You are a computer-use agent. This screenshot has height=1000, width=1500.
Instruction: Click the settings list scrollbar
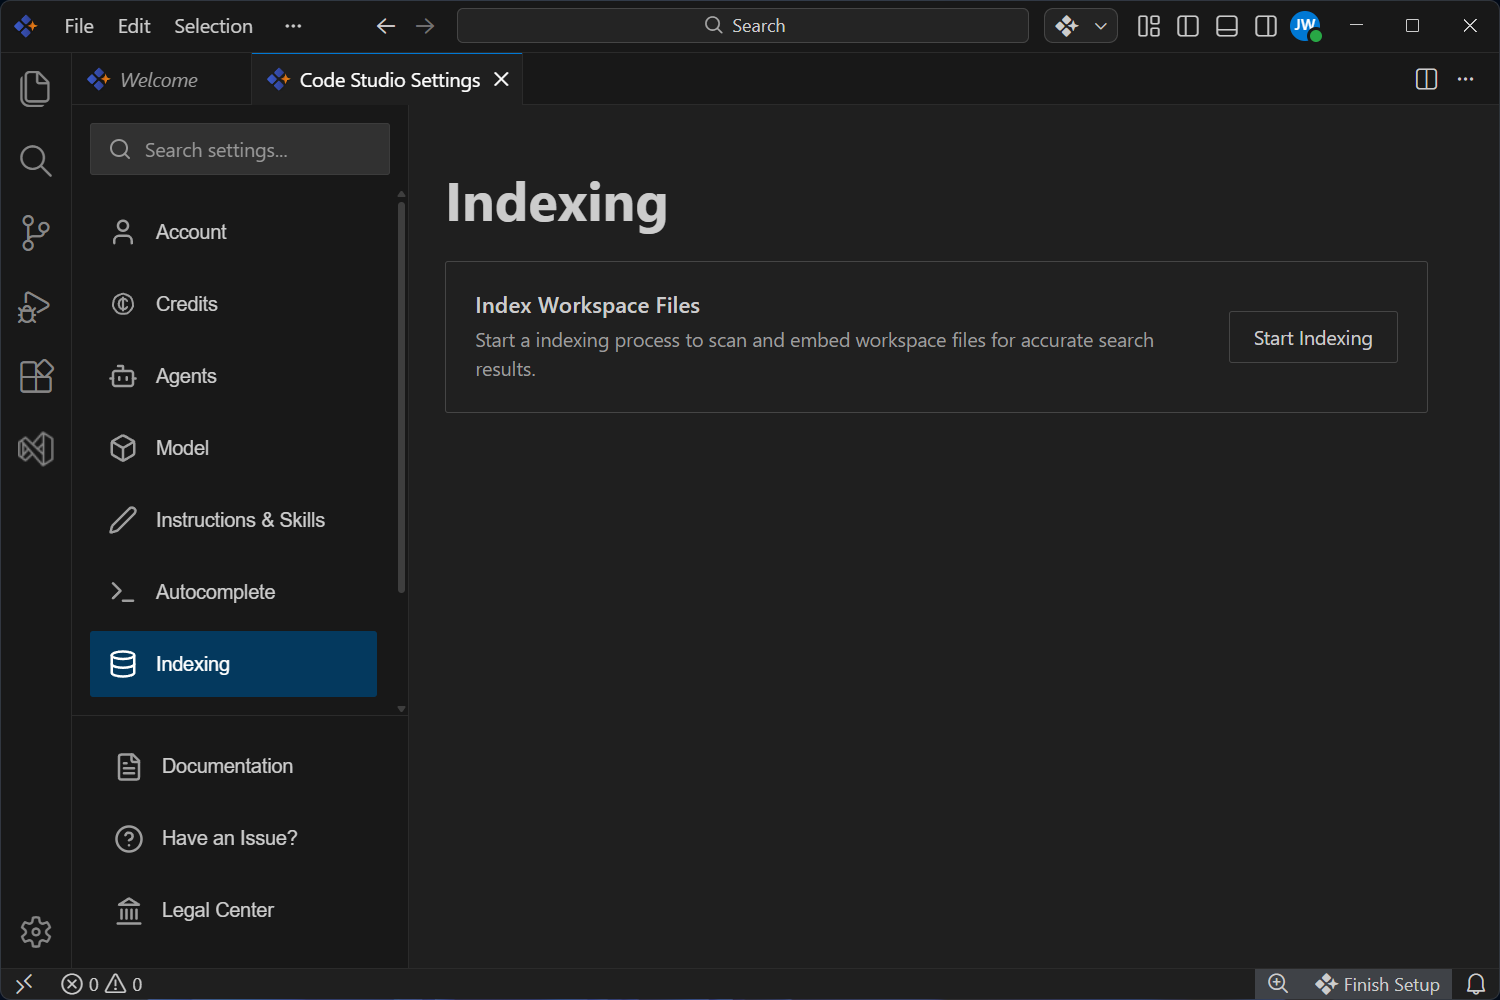pos(401,397)
